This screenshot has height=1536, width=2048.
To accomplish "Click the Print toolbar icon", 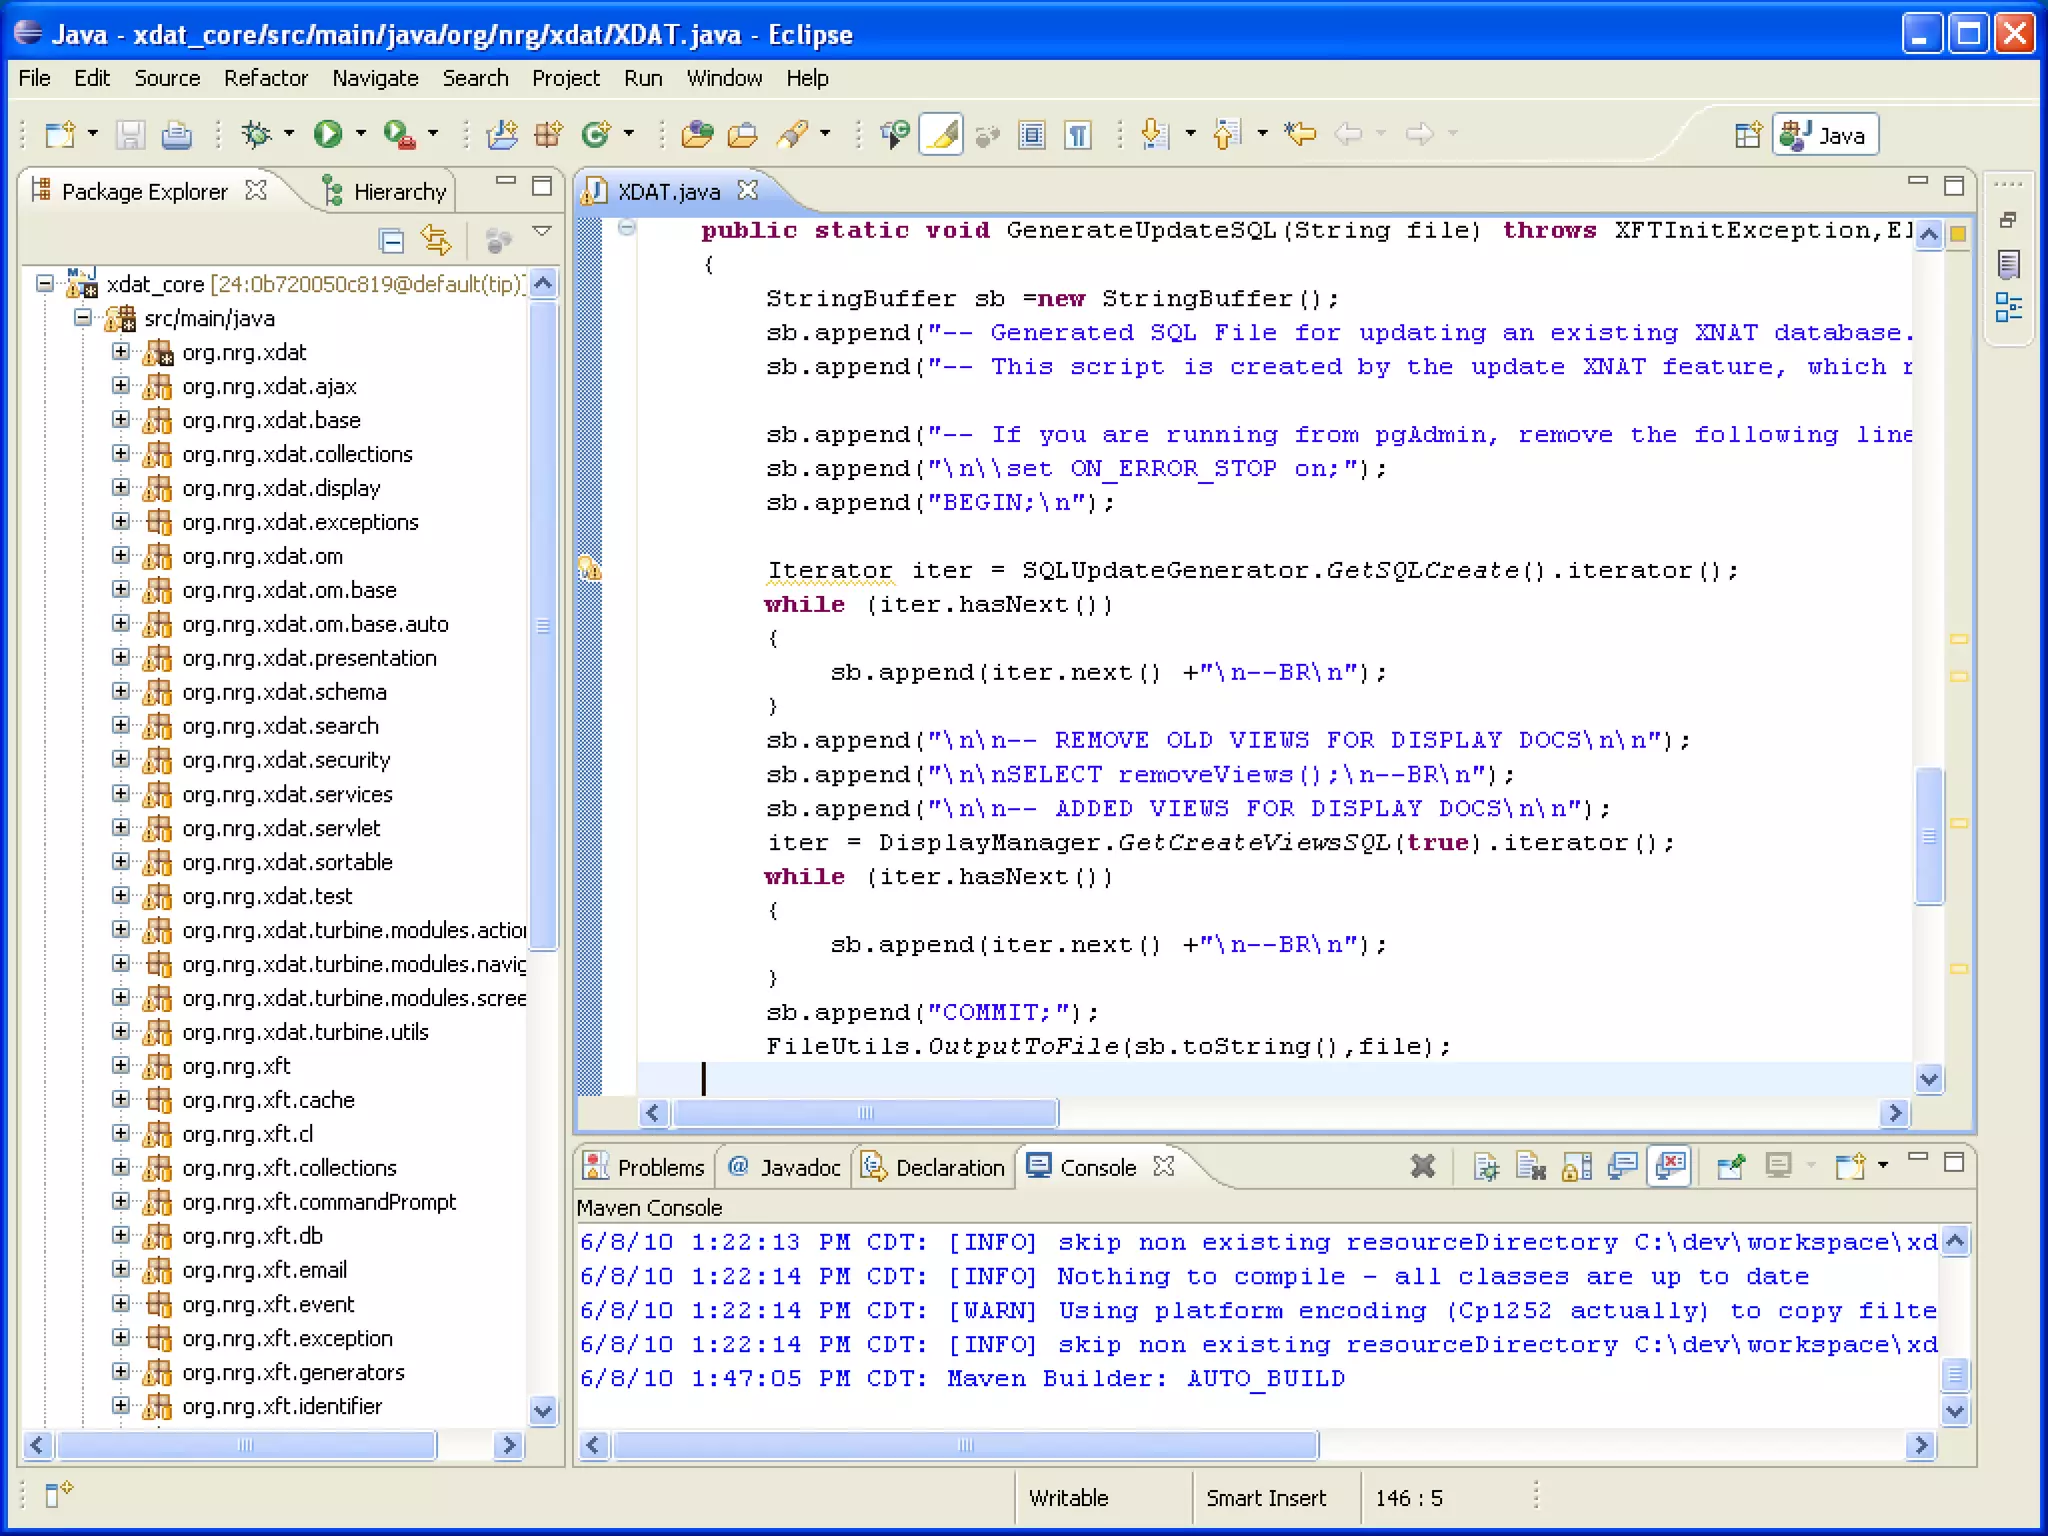I will pos(177,134).
